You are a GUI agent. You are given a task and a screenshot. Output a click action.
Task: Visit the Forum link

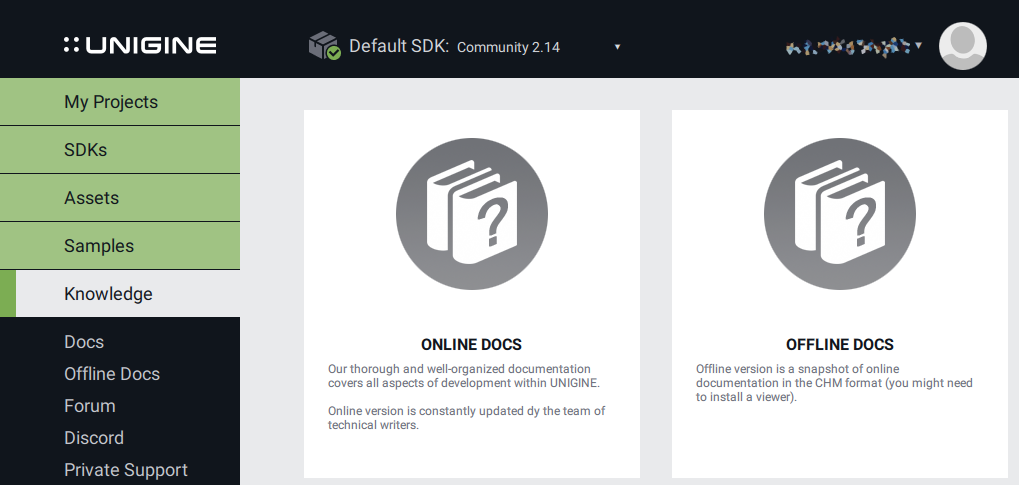pos(90,406)
